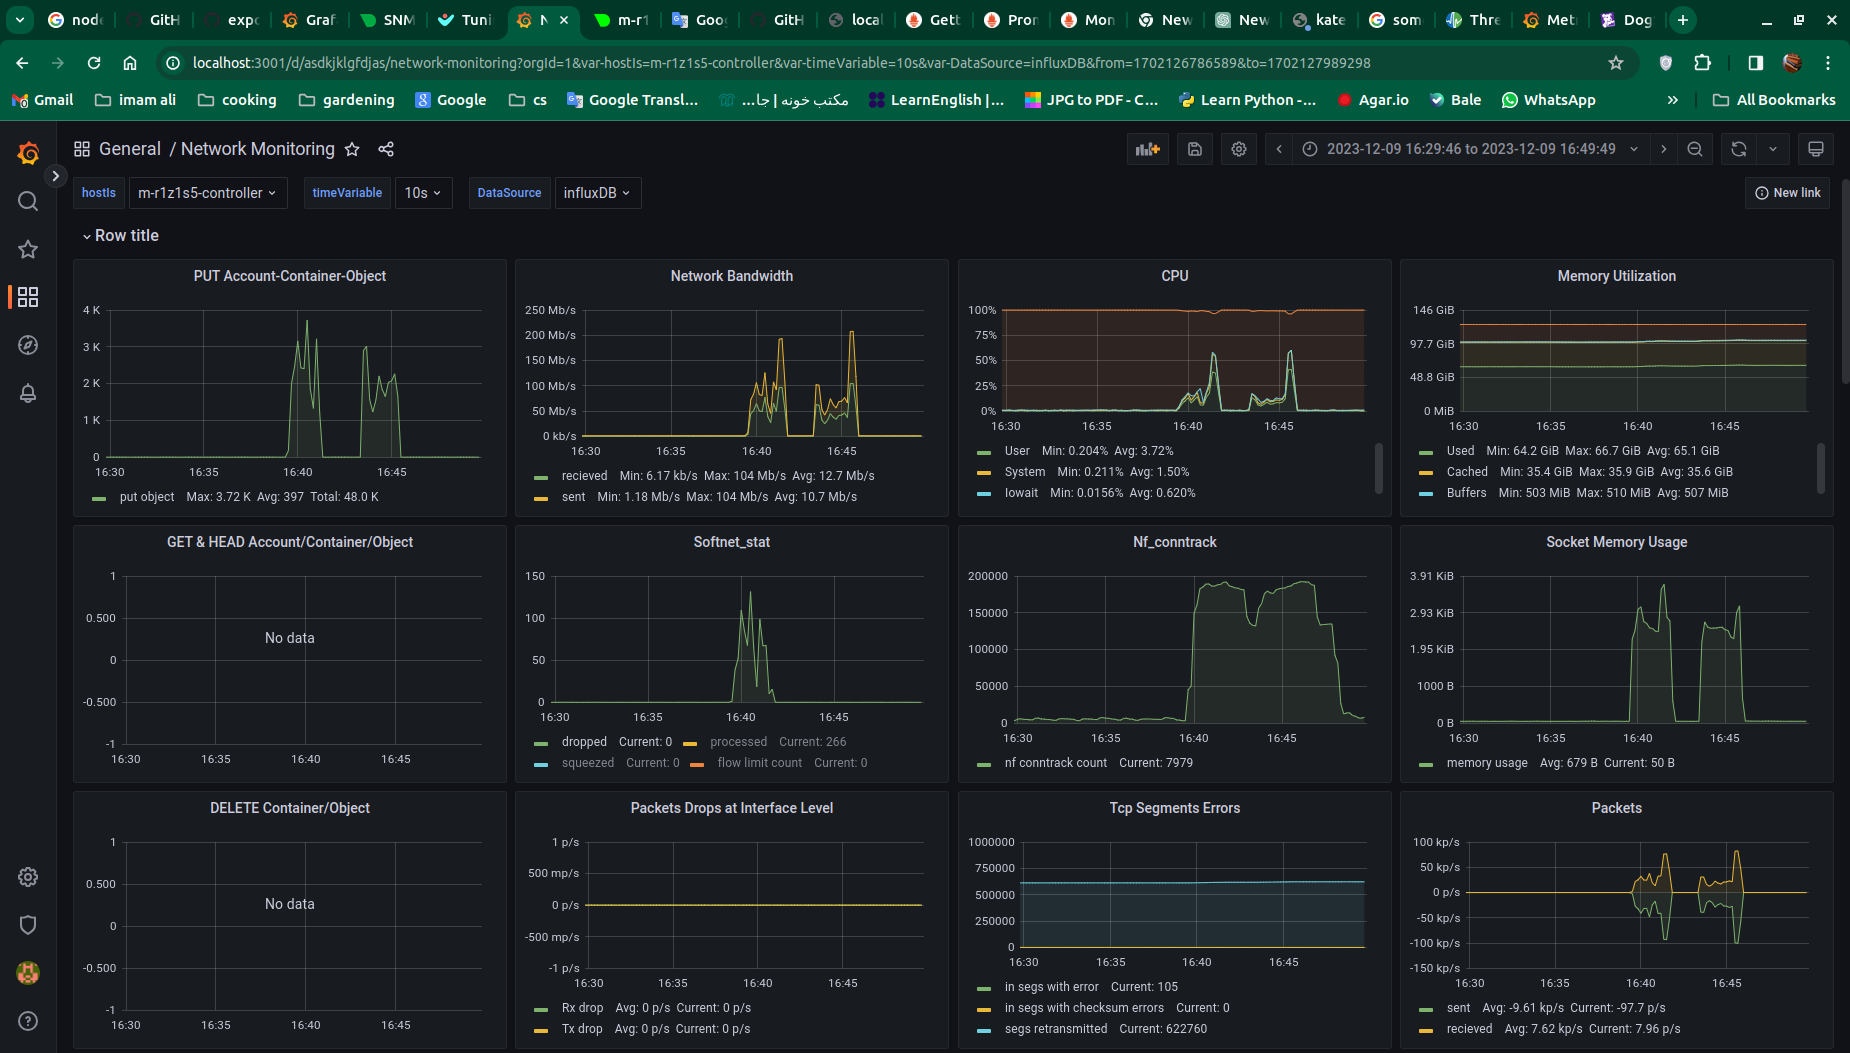Mark dashboard as favorite with star icon
Viewport: 1850px width, 1053px height.
[x=352, y=149]
